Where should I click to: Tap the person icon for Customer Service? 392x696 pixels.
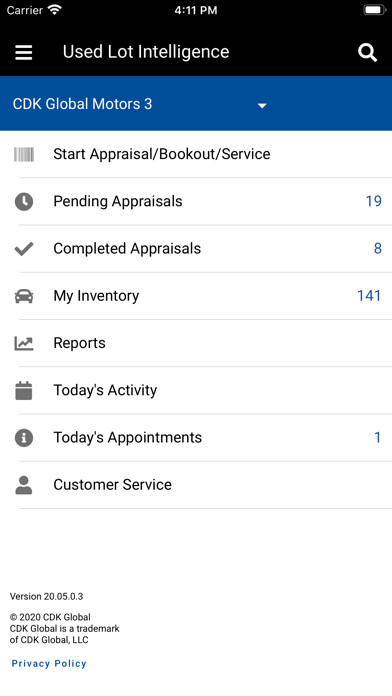click(x=24, y=485)
